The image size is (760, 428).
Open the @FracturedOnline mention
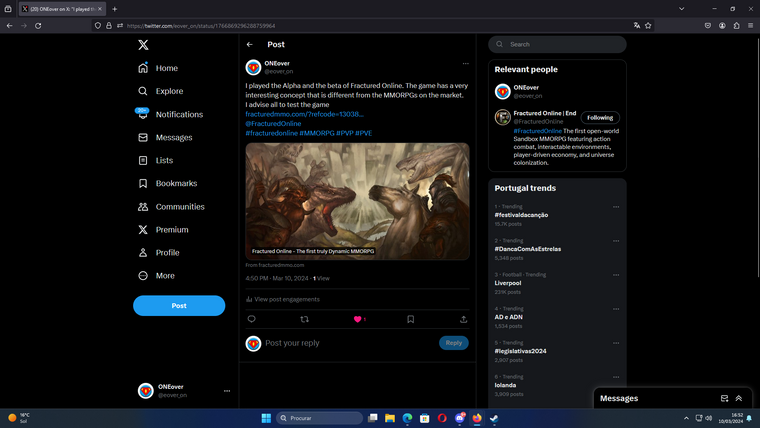(x=273, y=124)
